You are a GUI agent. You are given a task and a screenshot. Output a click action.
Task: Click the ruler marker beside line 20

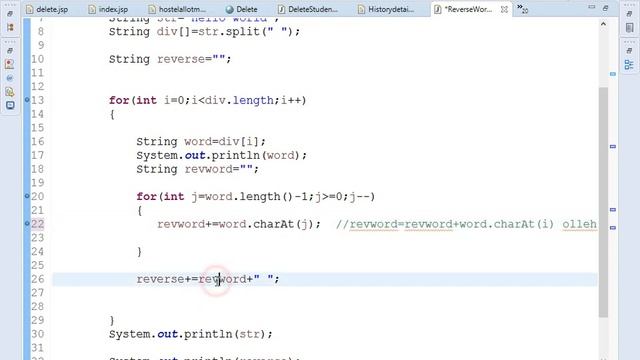pyautogui.click(x=27, y=196)
